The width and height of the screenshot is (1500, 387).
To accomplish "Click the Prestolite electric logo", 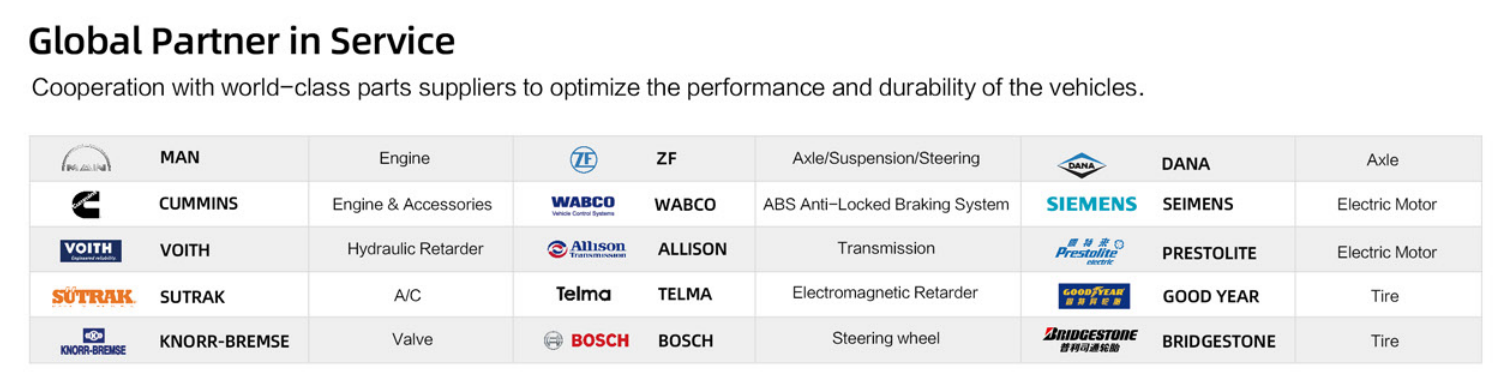I will [1089, 251].
